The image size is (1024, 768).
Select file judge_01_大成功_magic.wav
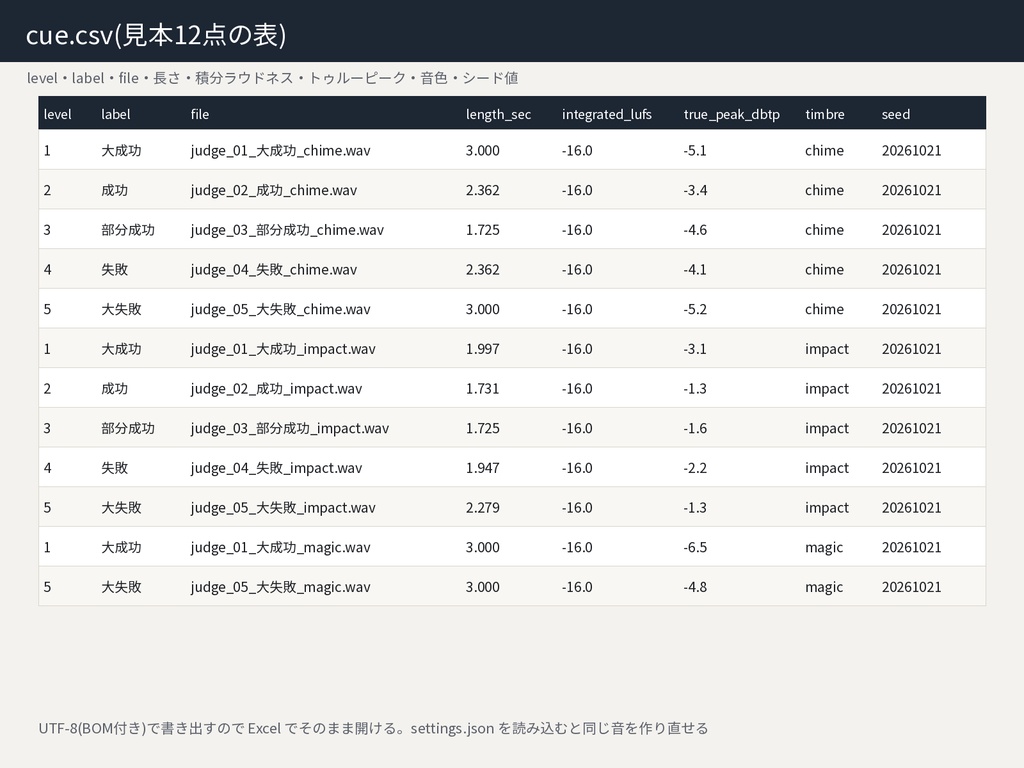pyautogui.click(x=280, y=548)
